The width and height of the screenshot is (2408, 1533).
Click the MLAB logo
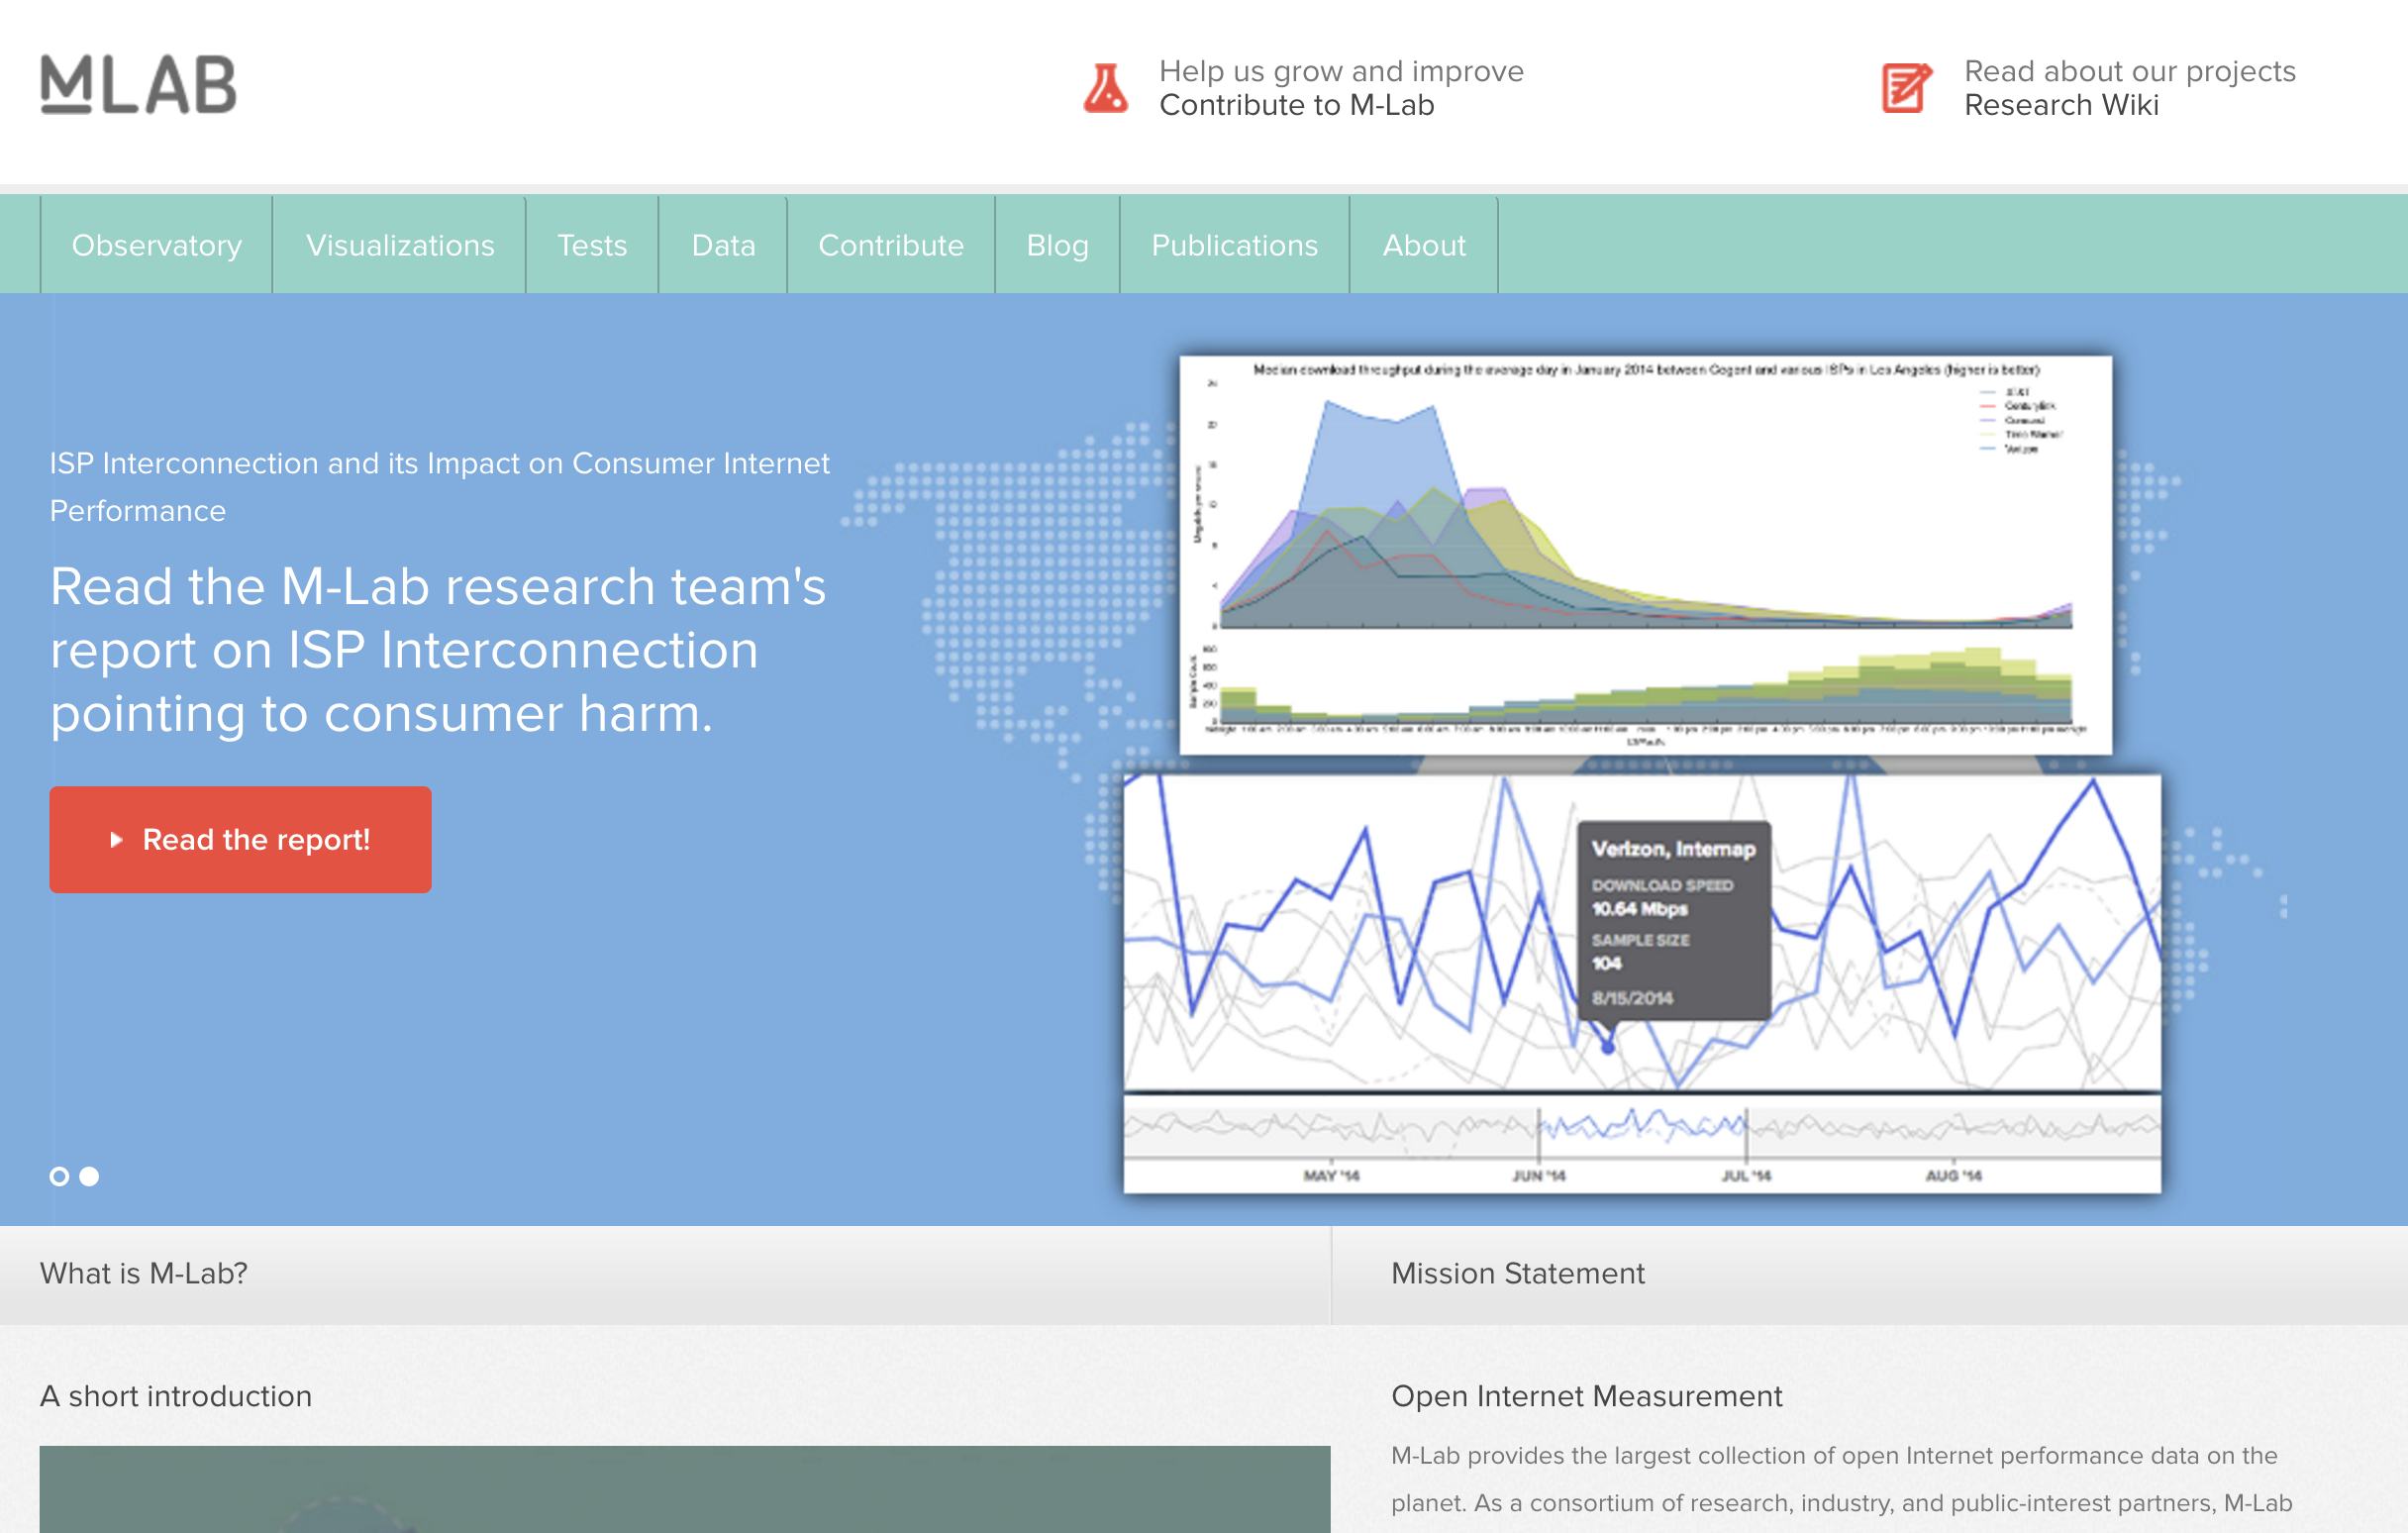click(138, 84)
